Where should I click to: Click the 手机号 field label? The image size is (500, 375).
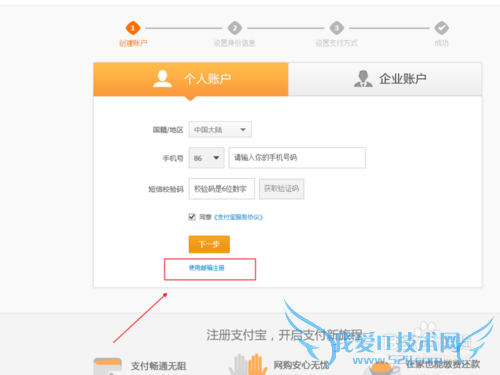pos(173,158)
